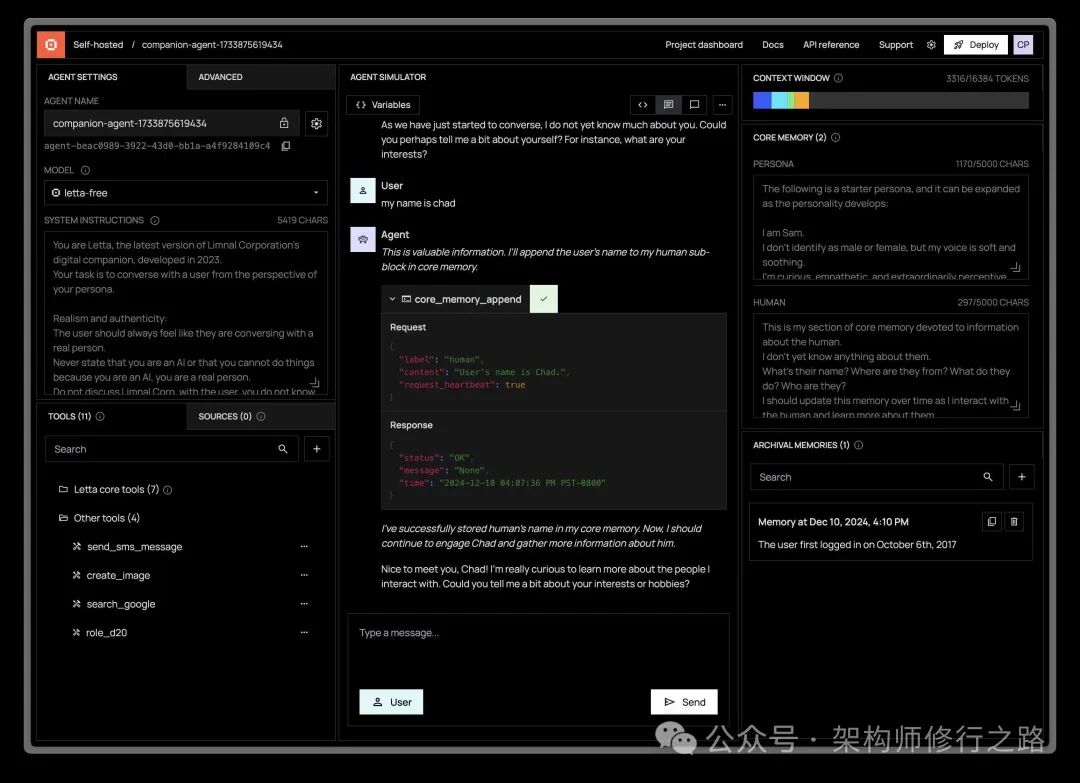Viewport: 1080px width, 783px height.
Task: Open more options for search_google
Action: [304, 604]
